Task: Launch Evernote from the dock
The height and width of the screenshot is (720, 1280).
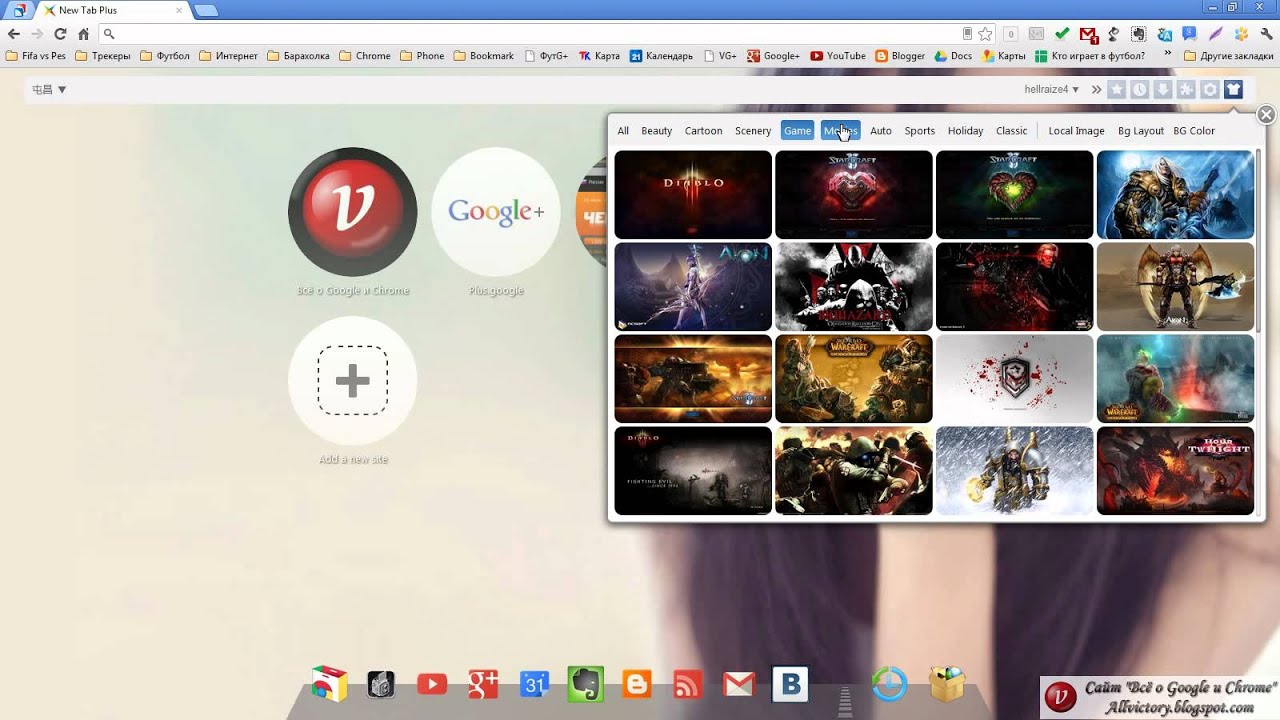Action: click(586, 684)
